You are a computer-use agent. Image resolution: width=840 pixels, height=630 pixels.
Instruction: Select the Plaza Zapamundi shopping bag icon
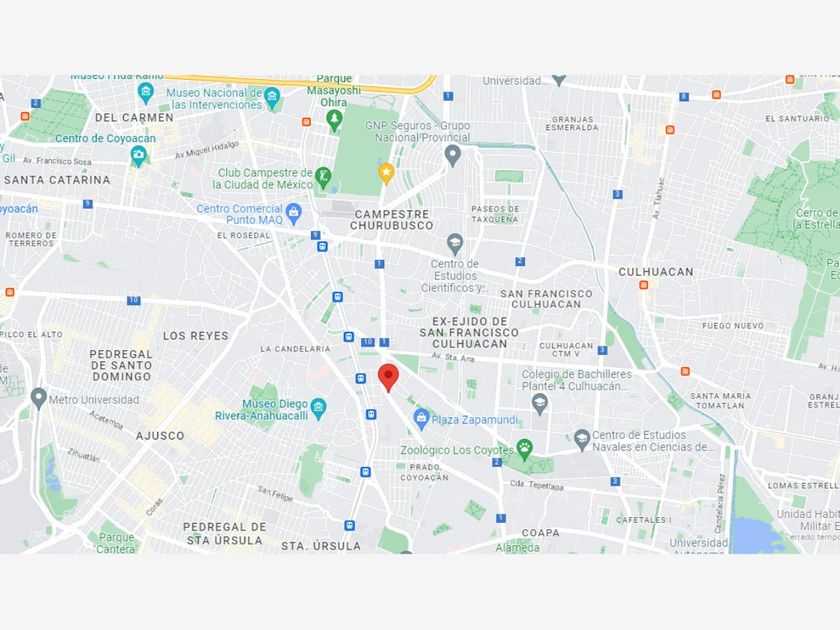[422, 419]
